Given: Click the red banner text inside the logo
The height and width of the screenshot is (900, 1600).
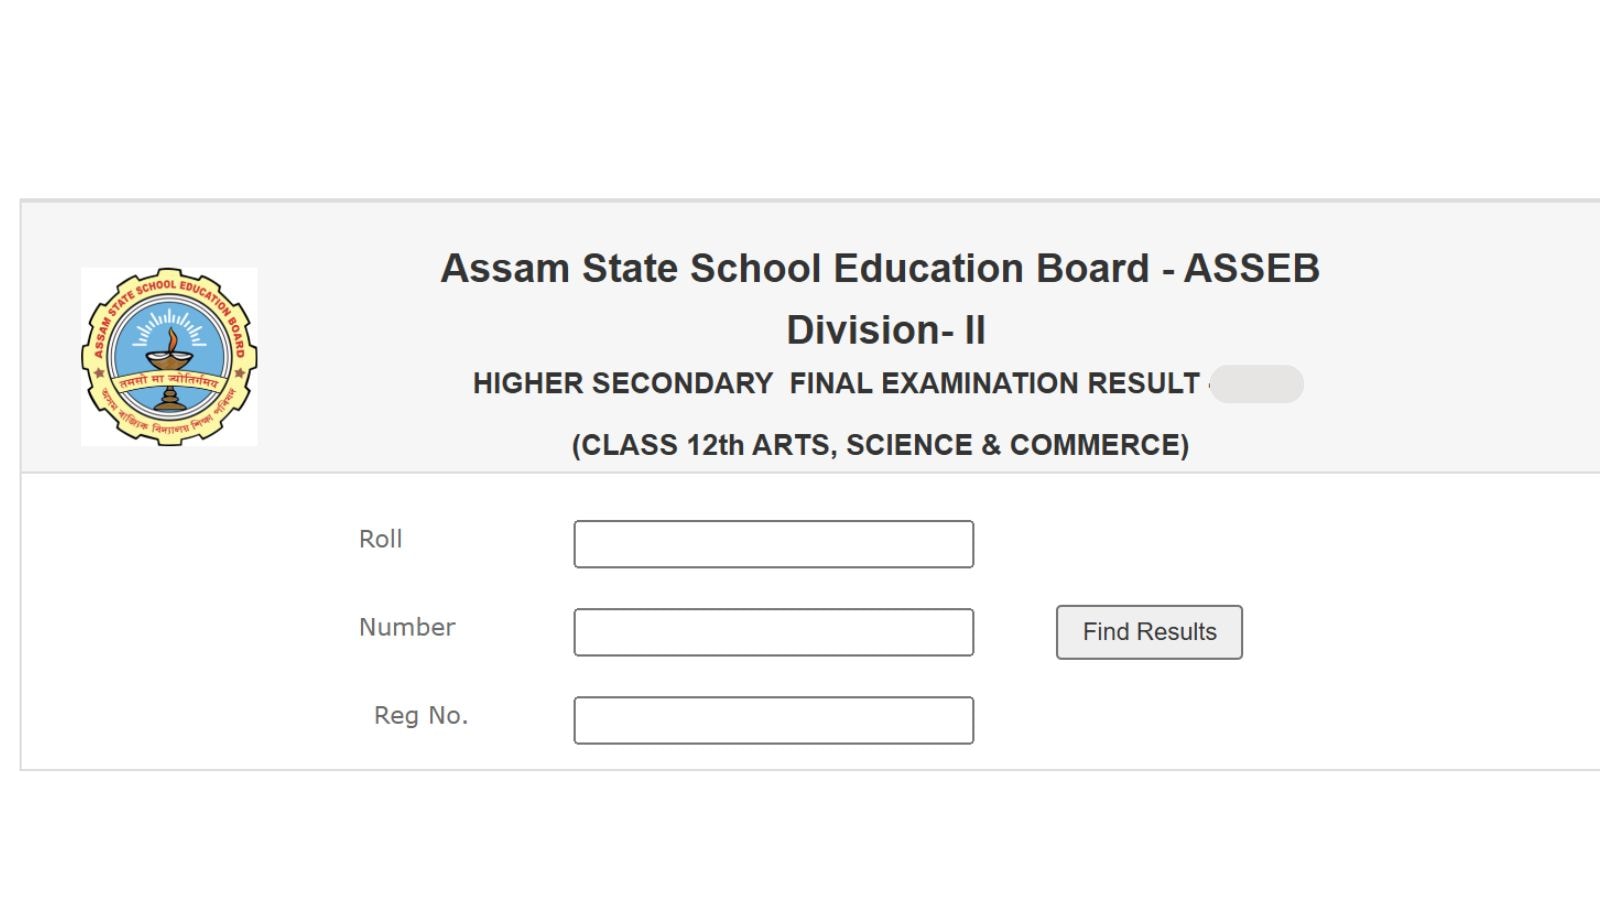Looking at the screenshot, I should coord(168,381).
